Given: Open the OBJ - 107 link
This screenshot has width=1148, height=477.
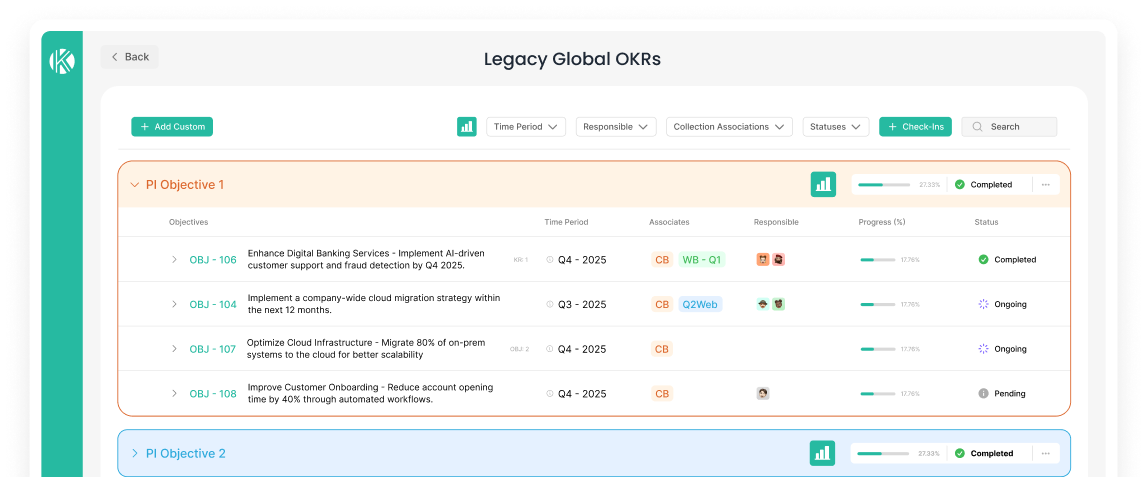Looking at the screenshot, I should (x=213, y=349).
